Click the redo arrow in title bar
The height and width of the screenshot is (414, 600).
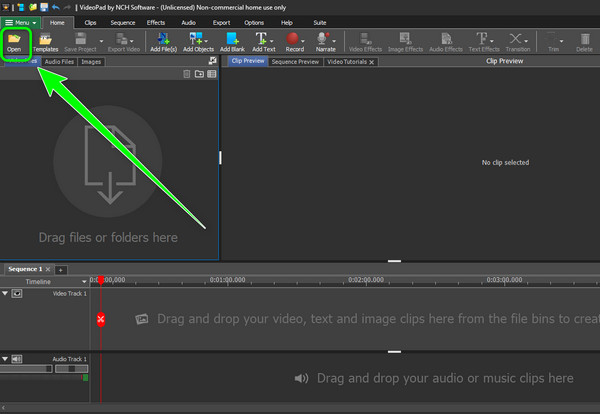pyautogui.click(x=67, y=7)
